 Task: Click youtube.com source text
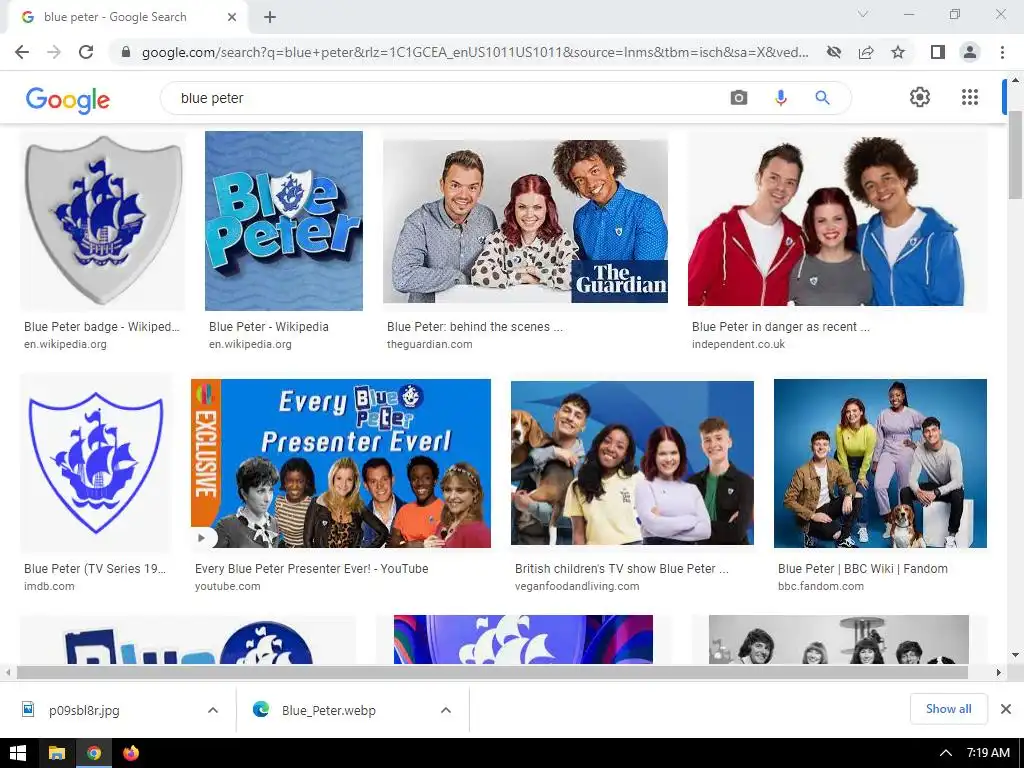pos(227,586)
